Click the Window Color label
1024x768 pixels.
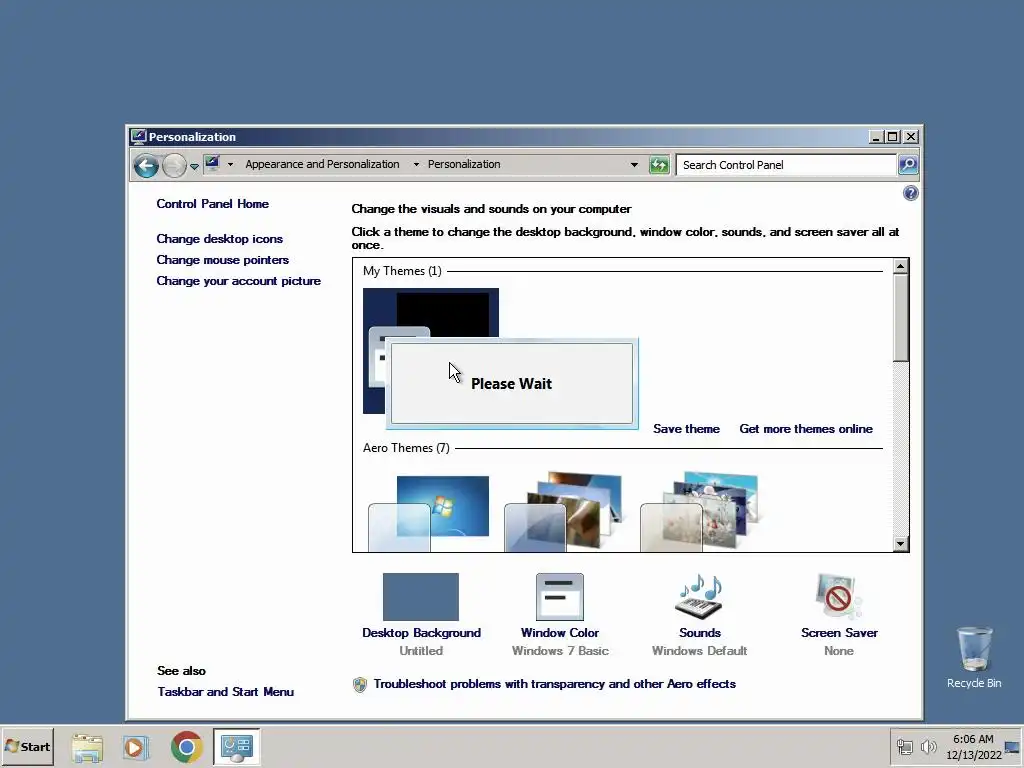(560, 633)
